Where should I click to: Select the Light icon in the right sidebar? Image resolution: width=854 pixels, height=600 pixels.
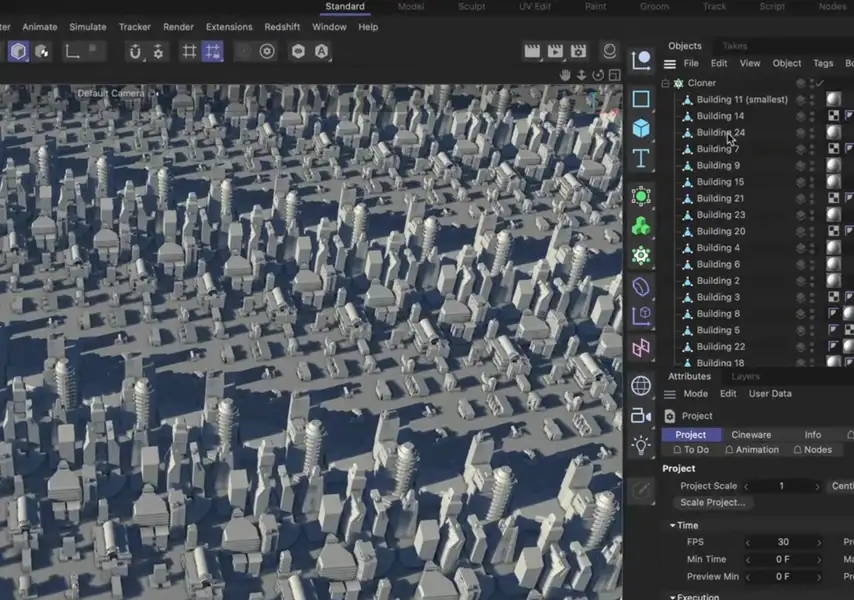[x=642, y=445]
